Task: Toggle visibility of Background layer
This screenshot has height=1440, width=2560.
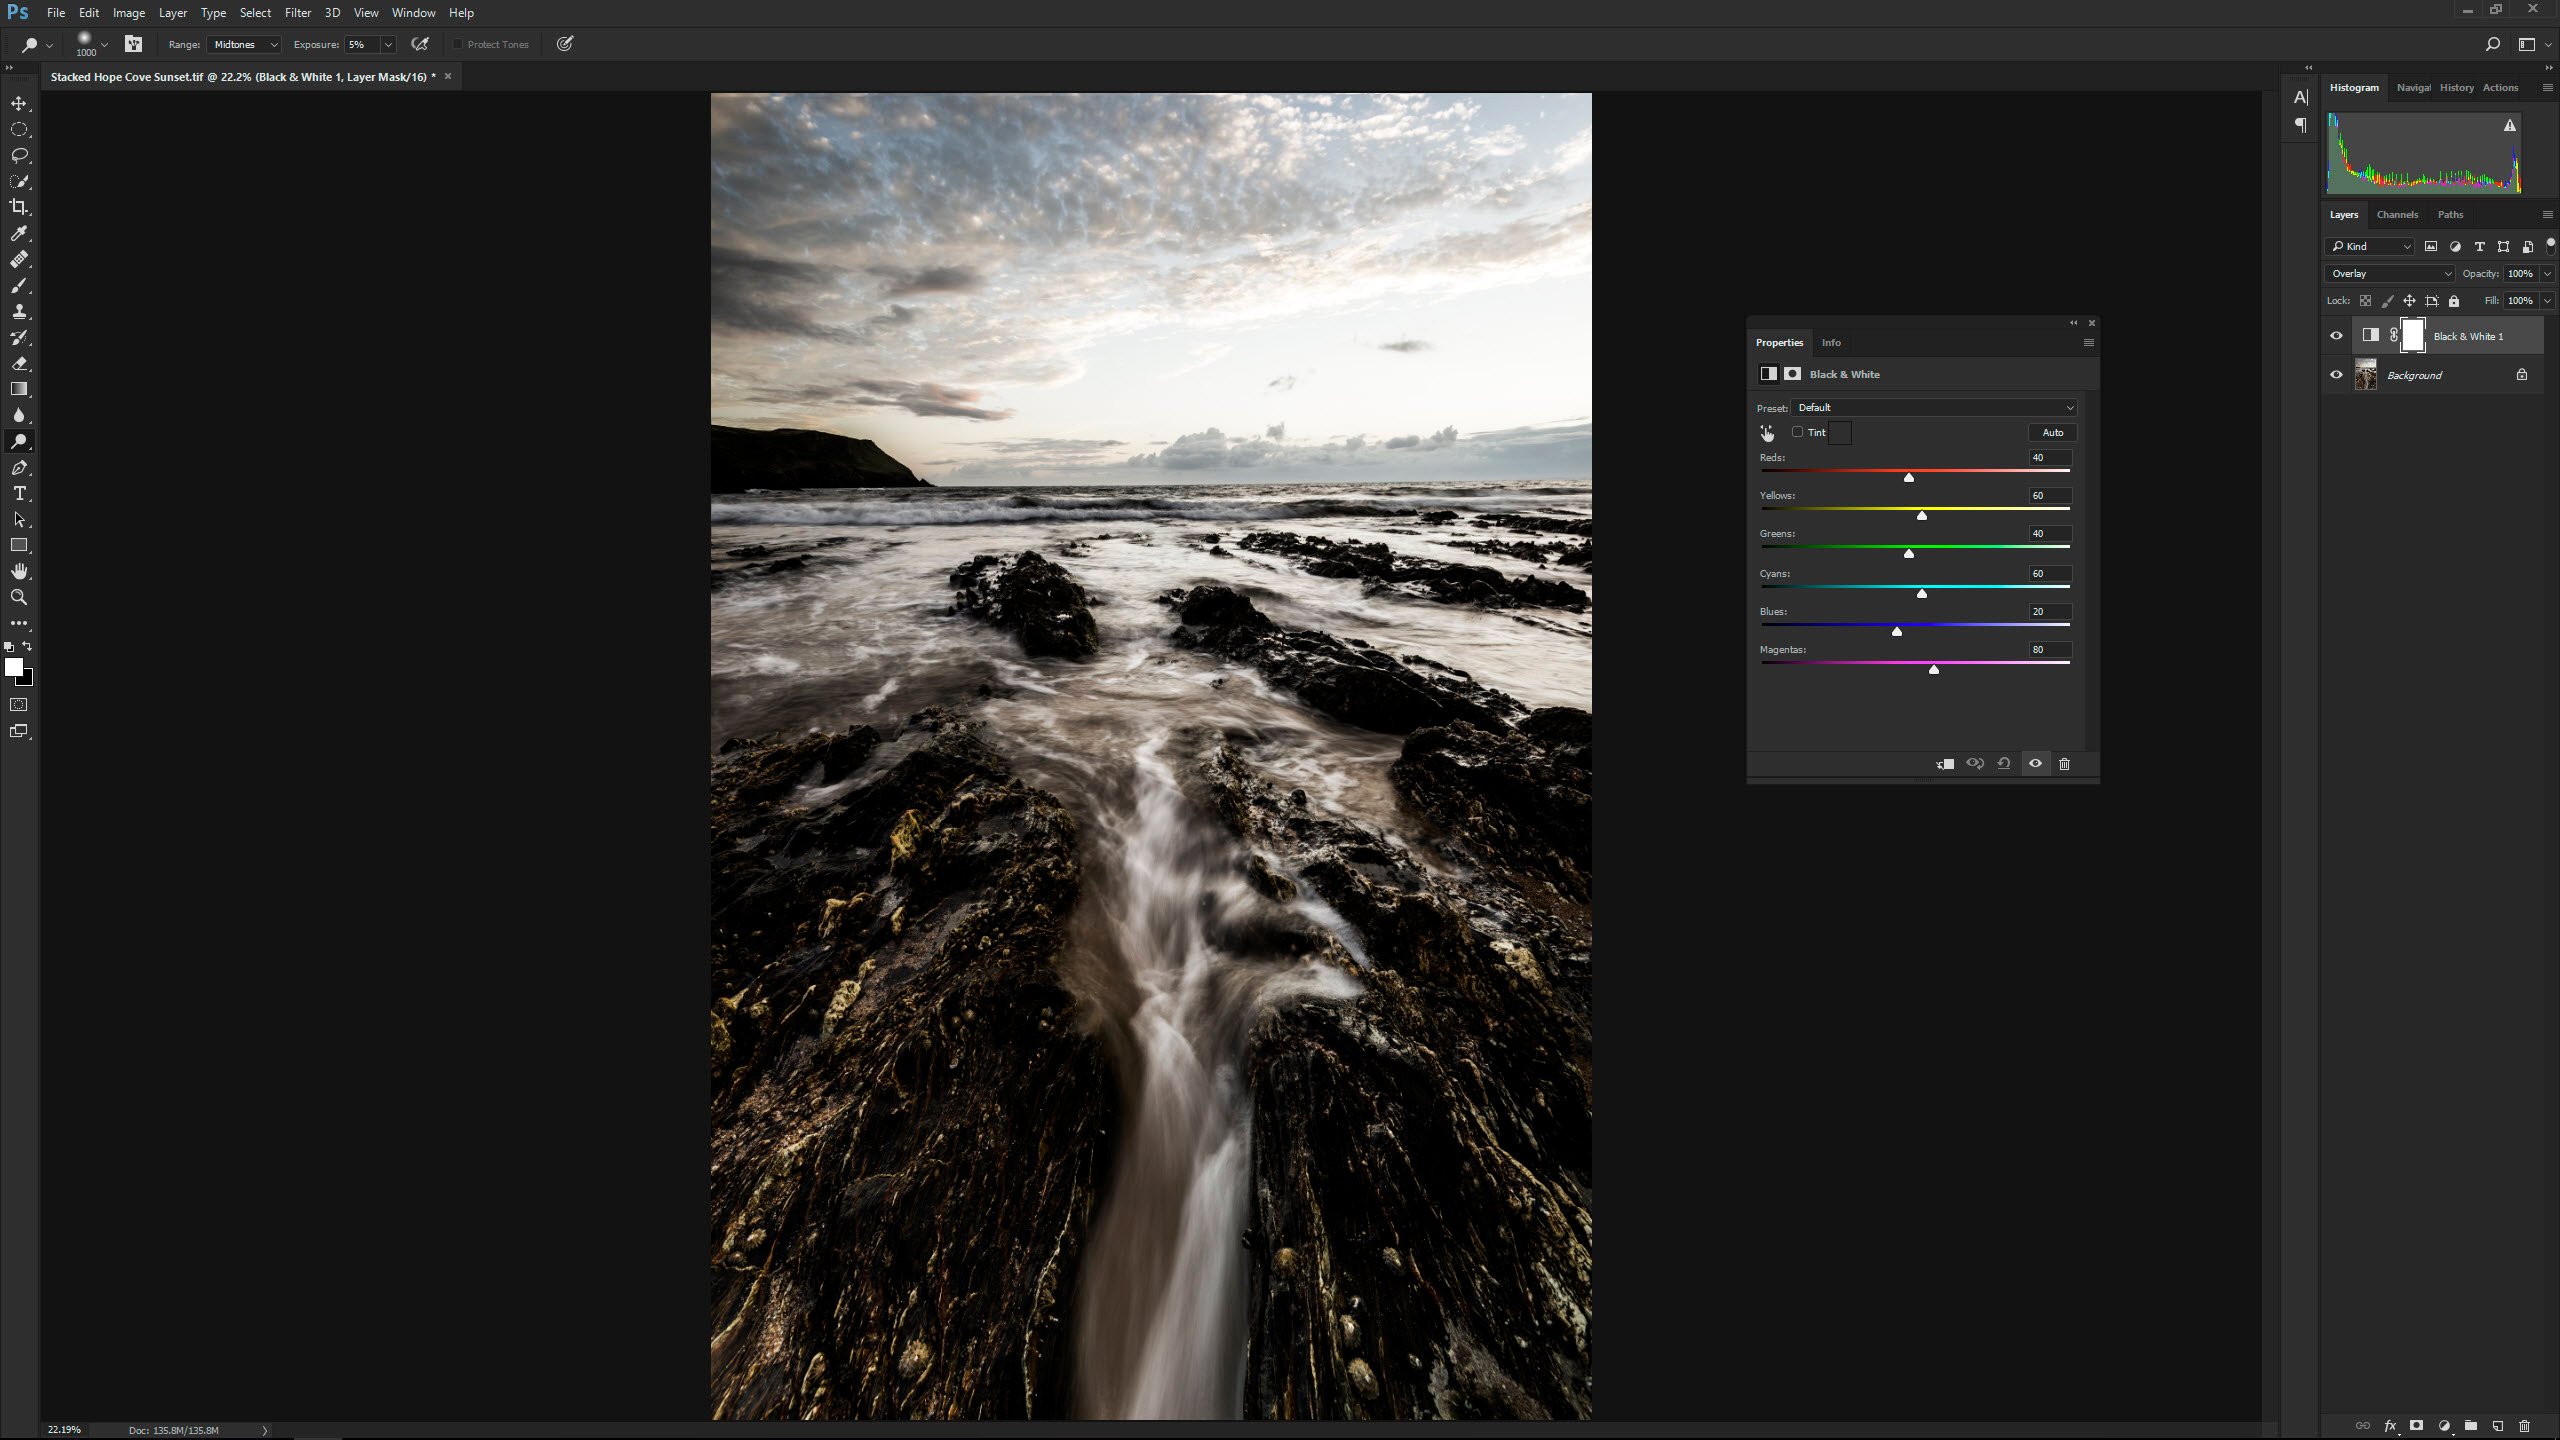Action: tap(2337, 375)
